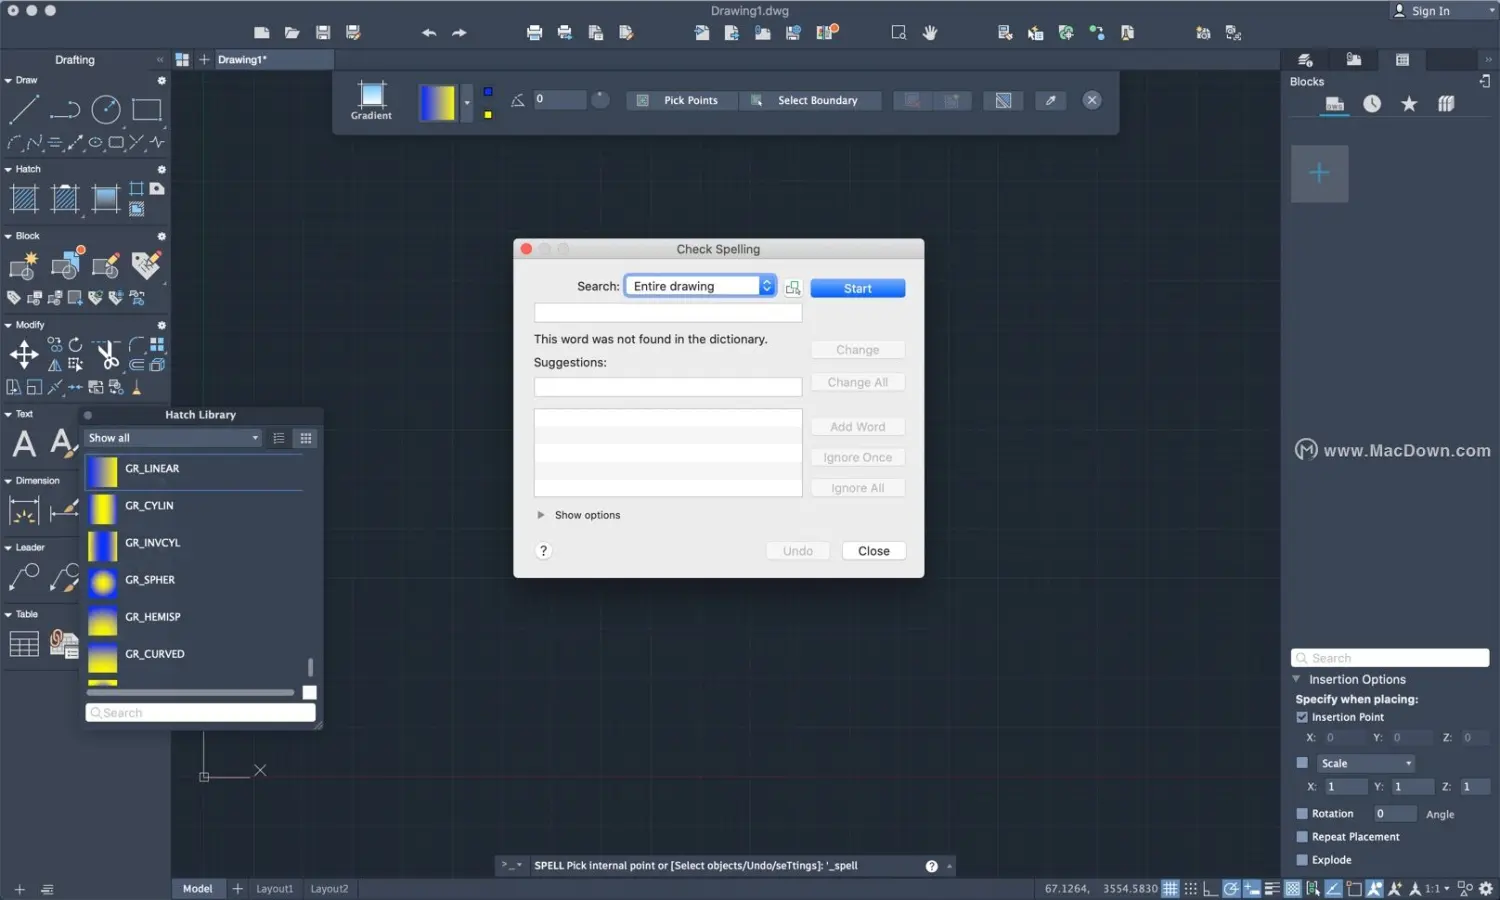Toggle Grid display in status bar
Viewport: 1500px width, 900px height.
coord(1170,888)
